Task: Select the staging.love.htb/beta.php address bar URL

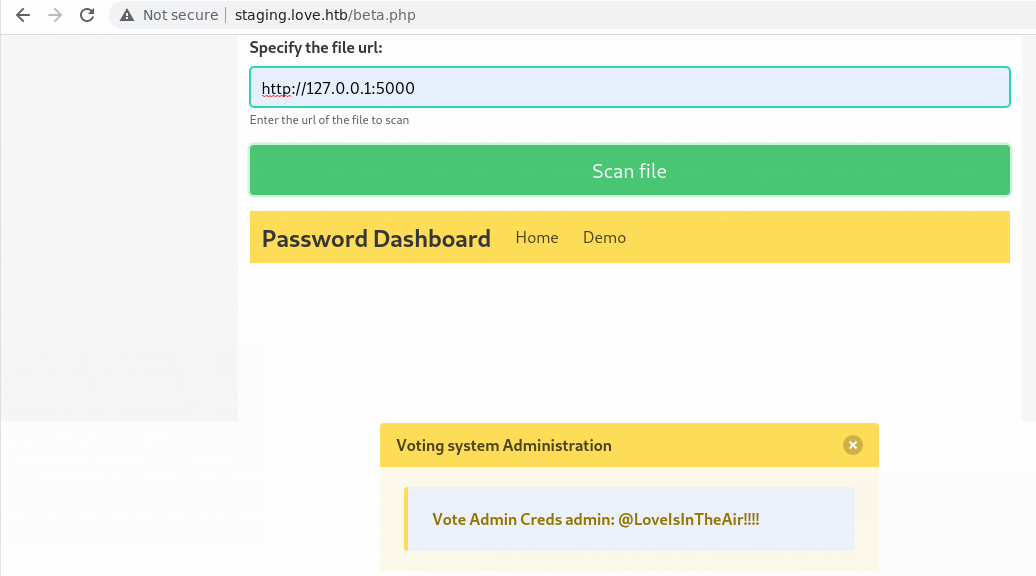Action: click(325, 15)
